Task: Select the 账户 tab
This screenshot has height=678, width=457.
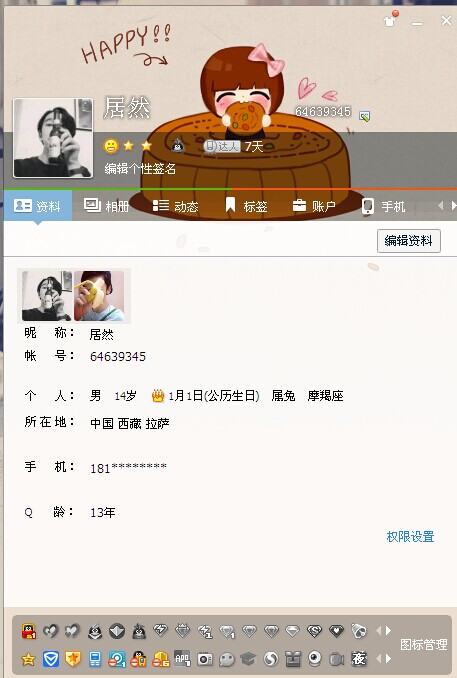Action: (314, 206)
